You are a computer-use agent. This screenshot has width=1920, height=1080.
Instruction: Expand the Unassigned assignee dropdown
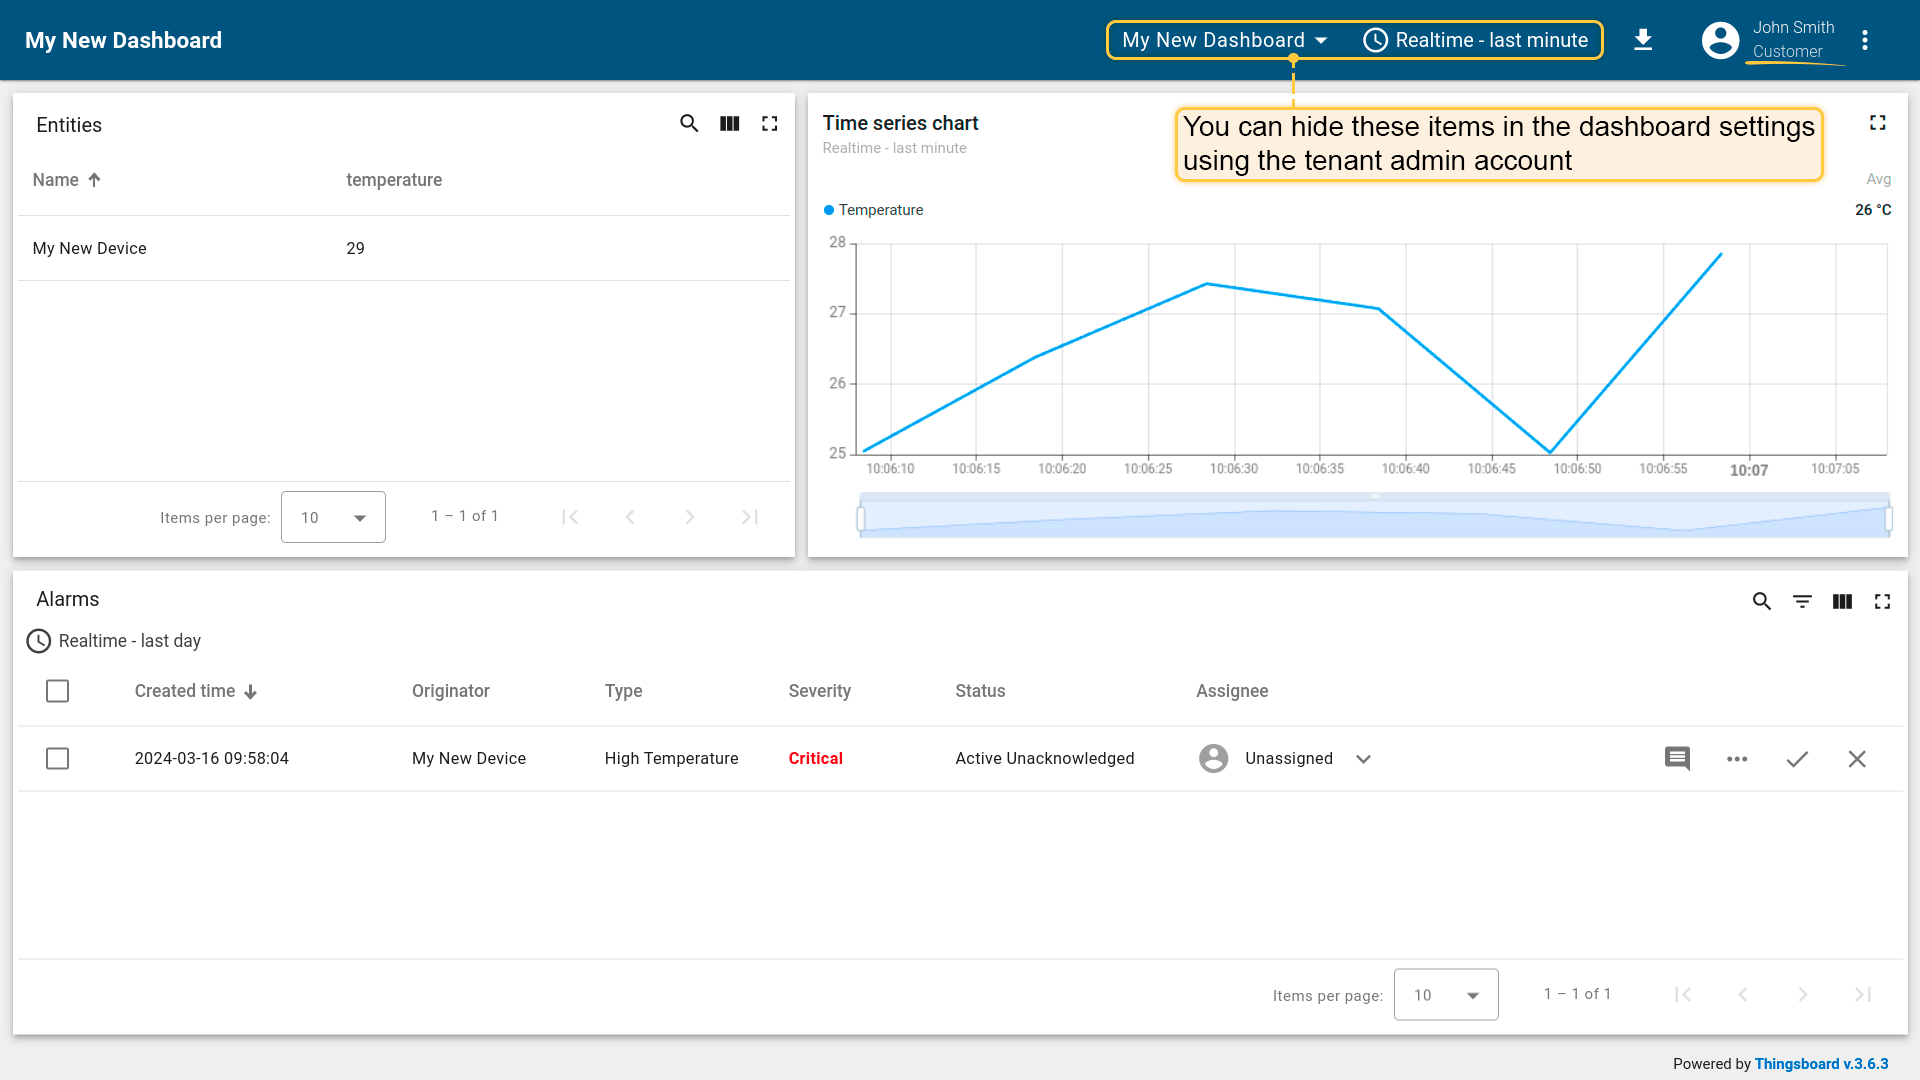1363,759
